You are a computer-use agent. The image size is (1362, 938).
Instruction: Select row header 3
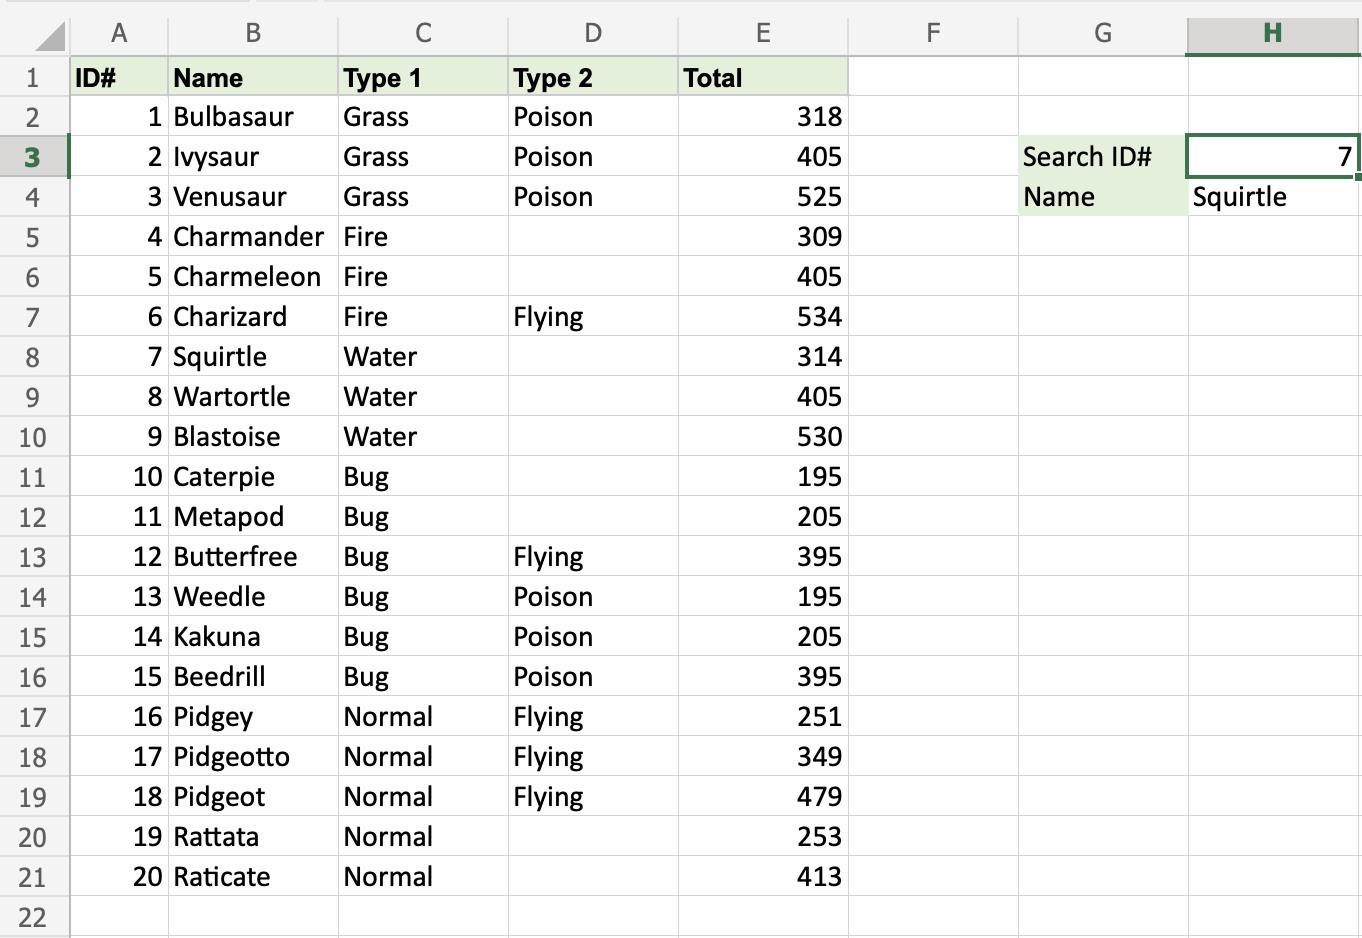tap(35, 156)
